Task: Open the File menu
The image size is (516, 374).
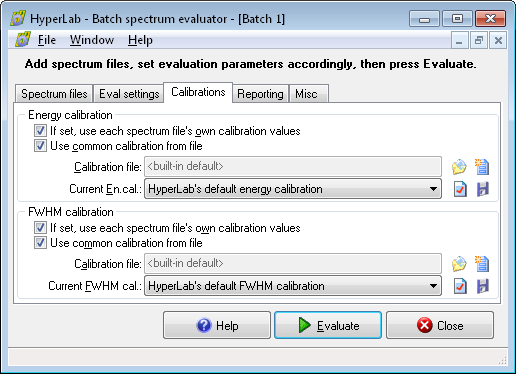Action: point(47,40)
